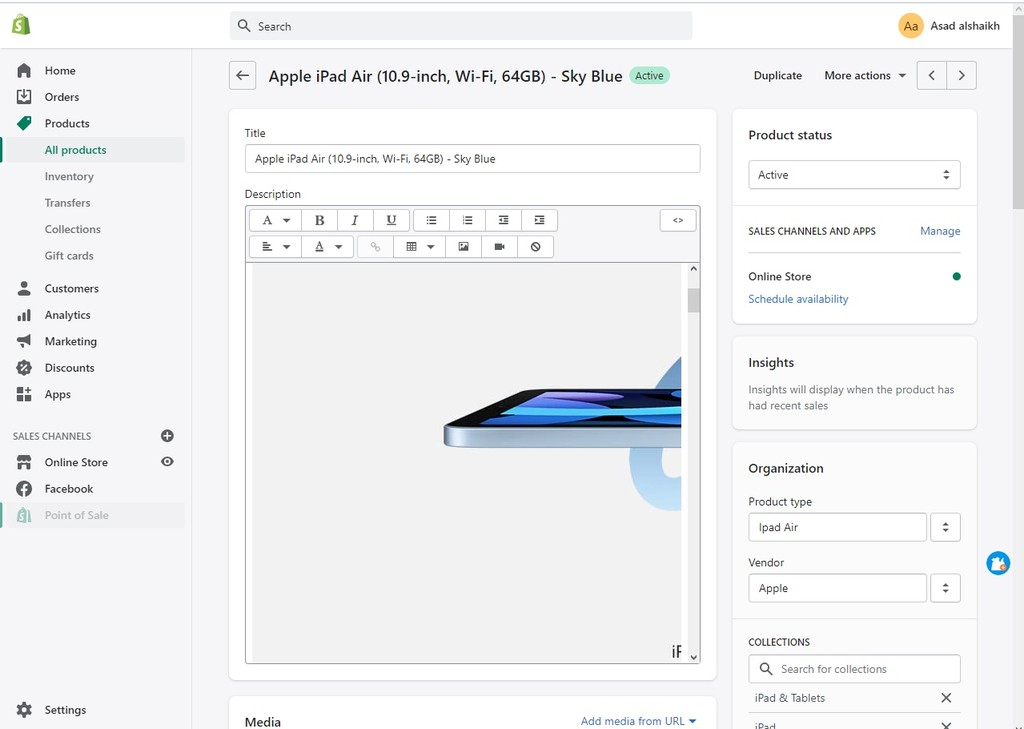Select All products
Screen dimensions: 1024x729
pos(75,150)
